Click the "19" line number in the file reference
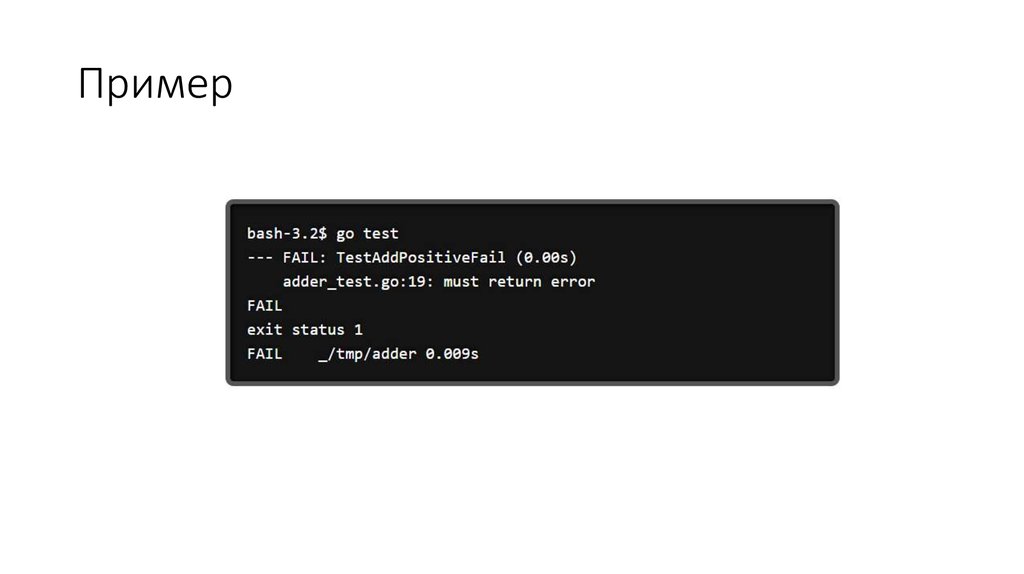The width and height of the screenshot is (1024, 574). (418, 282)
